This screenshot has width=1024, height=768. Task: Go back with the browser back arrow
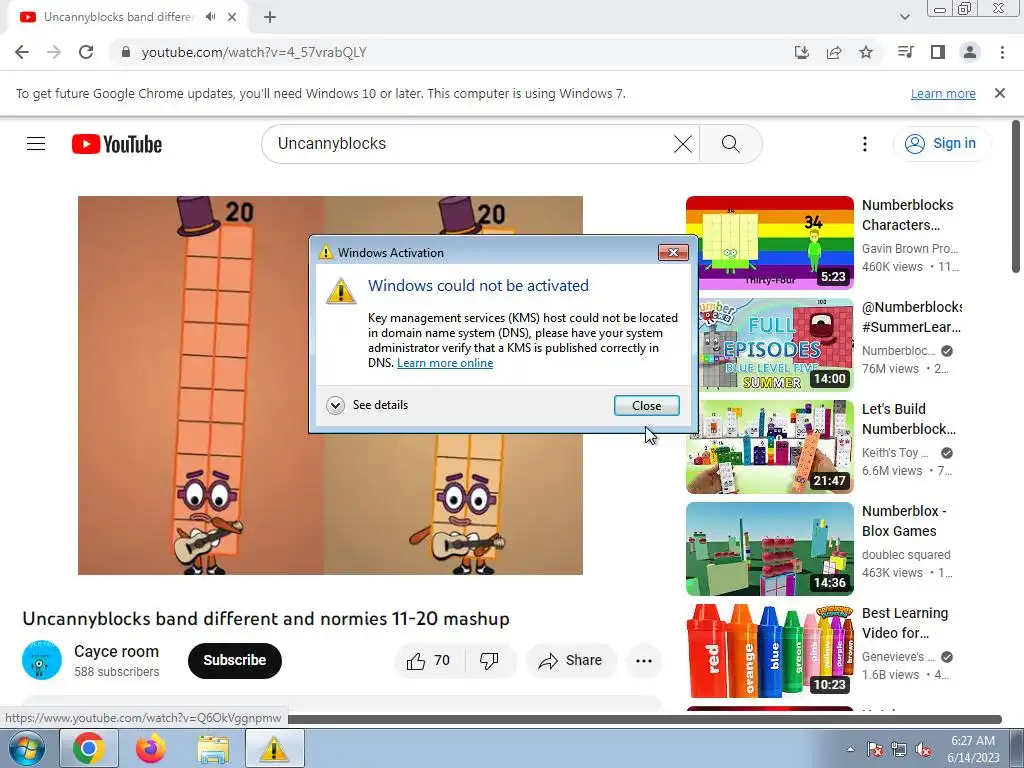tap(22, 52)
